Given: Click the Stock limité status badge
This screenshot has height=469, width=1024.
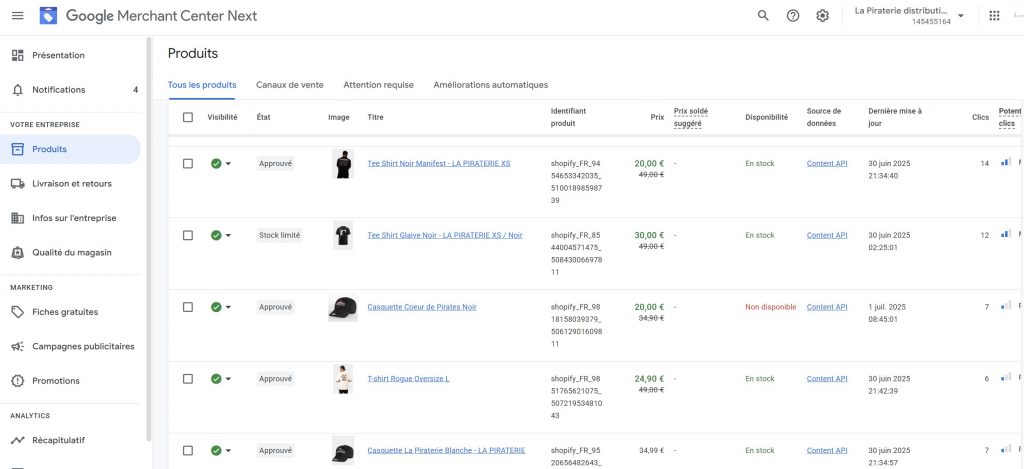Looking at the screenshot, I should (280, 235).
